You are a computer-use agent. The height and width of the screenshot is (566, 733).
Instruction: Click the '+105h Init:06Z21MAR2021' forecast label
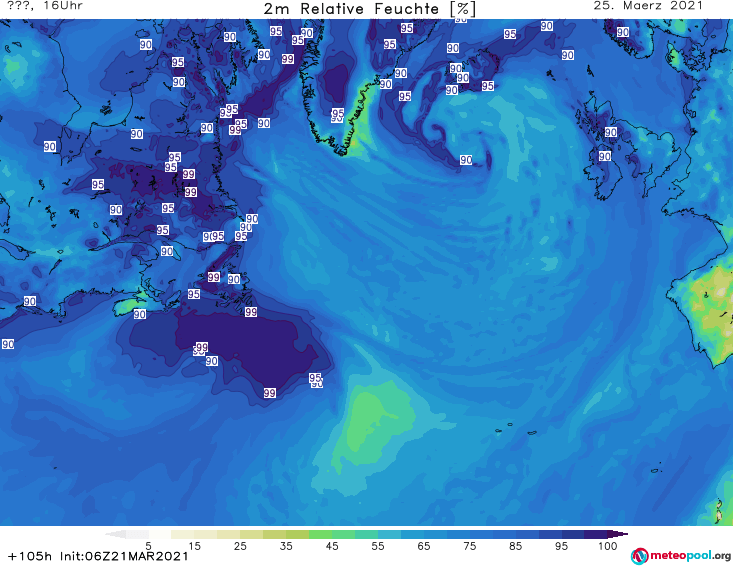coord(98,556)
